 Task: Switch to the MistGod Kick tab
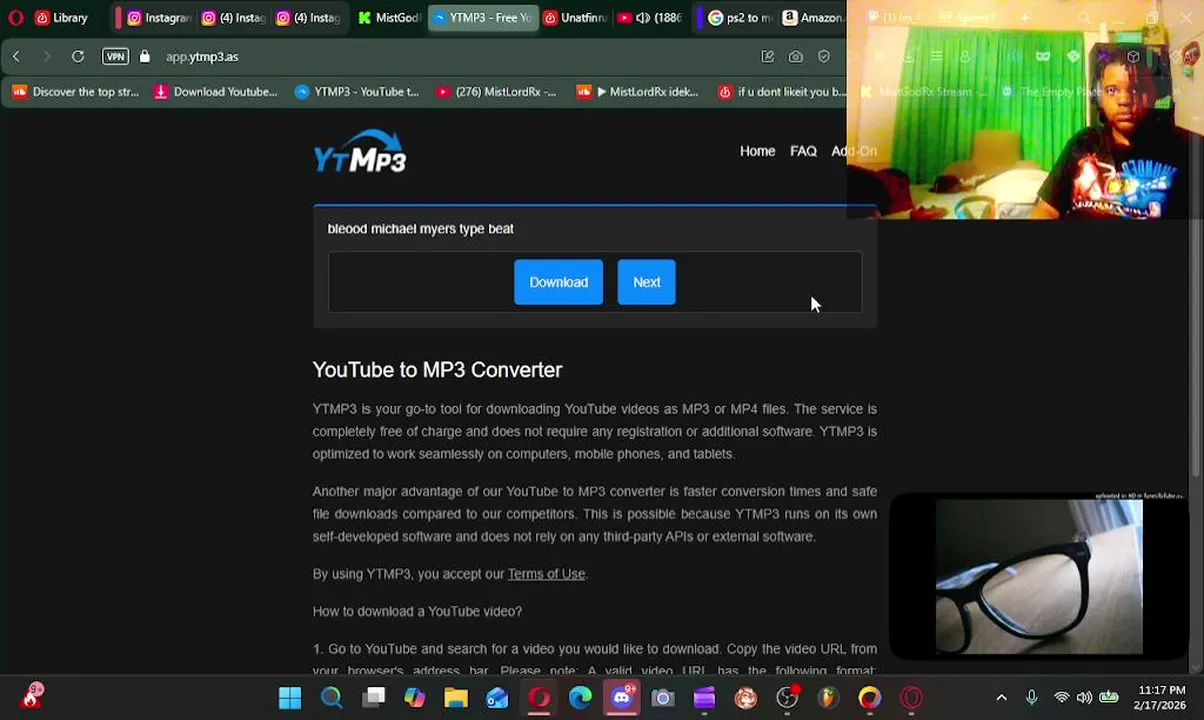(x=389, y=18)
